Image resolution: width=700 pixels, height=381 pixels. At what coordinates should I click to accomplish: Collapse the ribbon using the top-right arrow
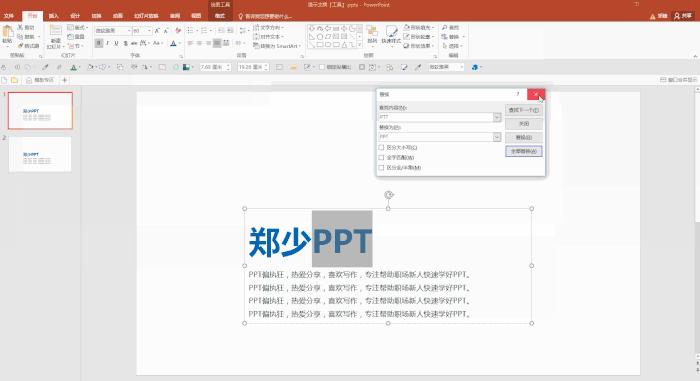tap(695, 56)
